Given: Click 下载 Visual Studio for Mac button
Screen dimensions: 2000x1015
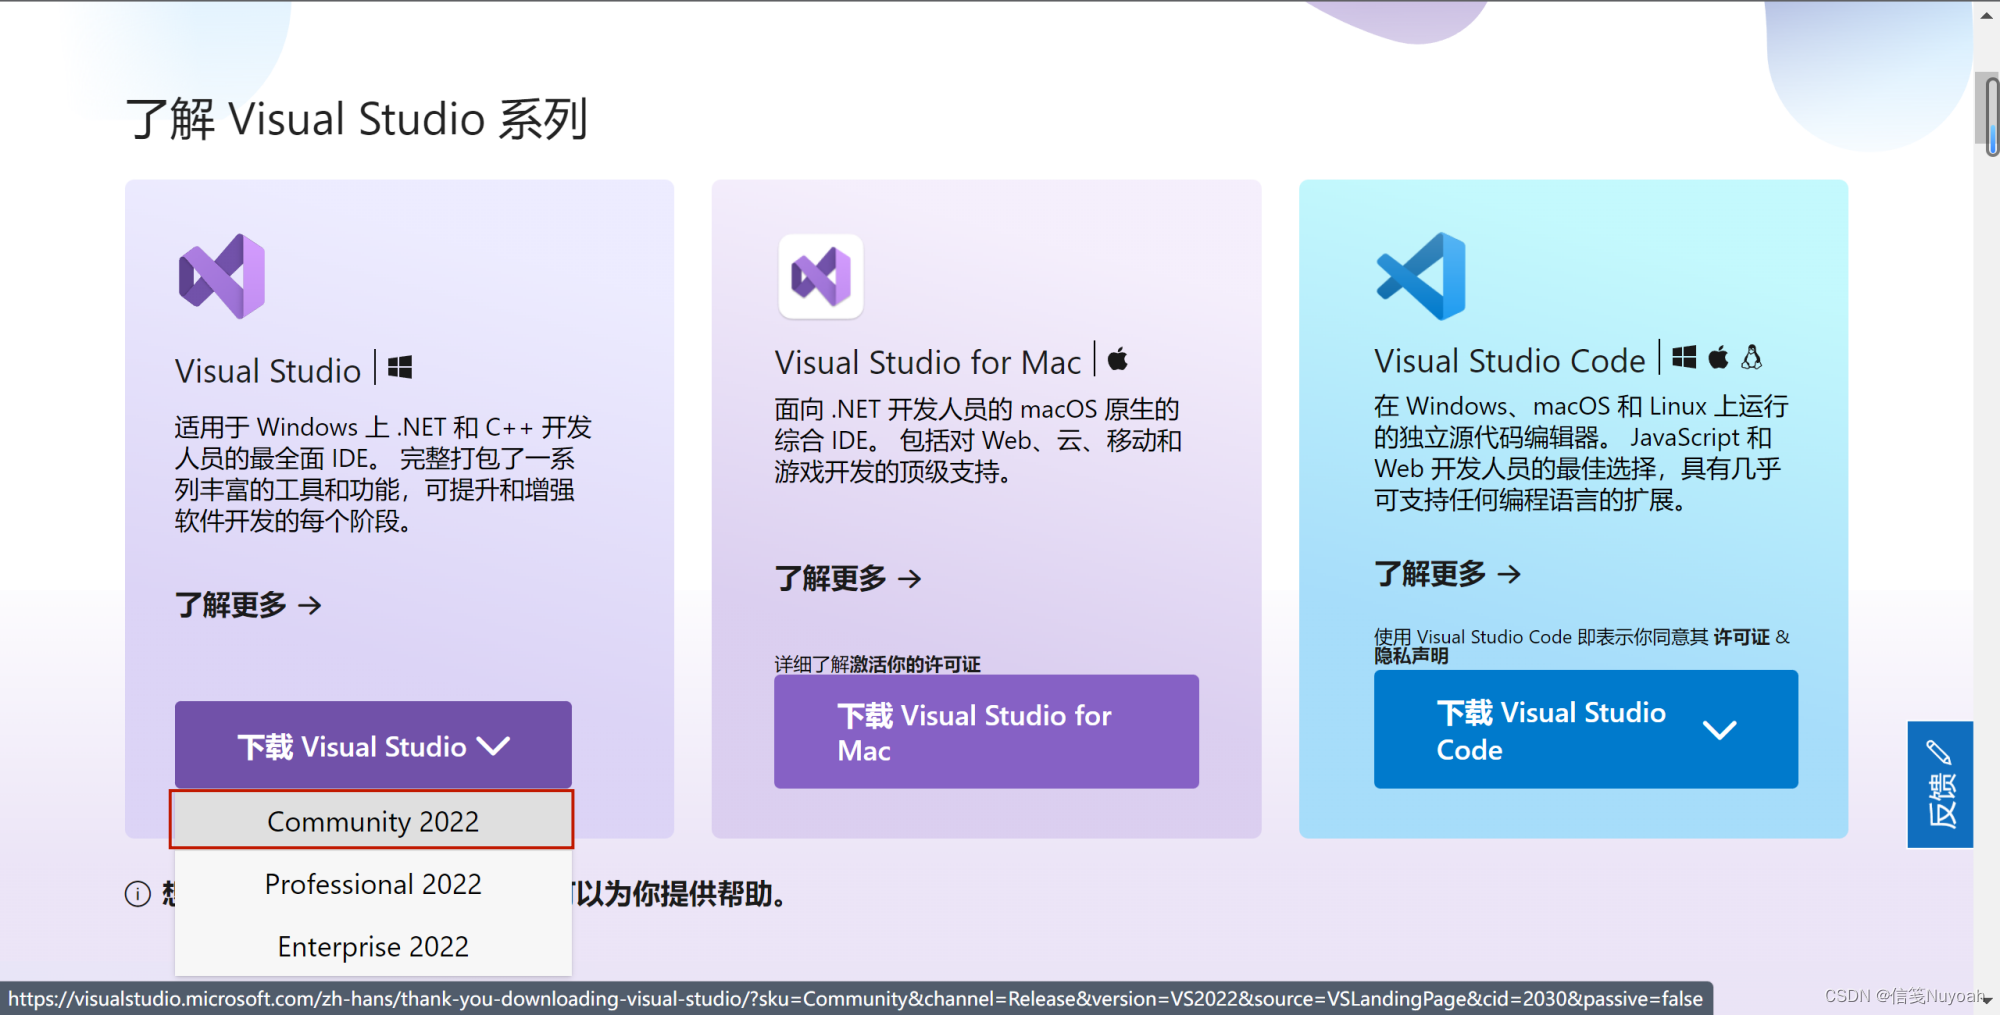Looking at the screenshot, I should tap(986, 732).
